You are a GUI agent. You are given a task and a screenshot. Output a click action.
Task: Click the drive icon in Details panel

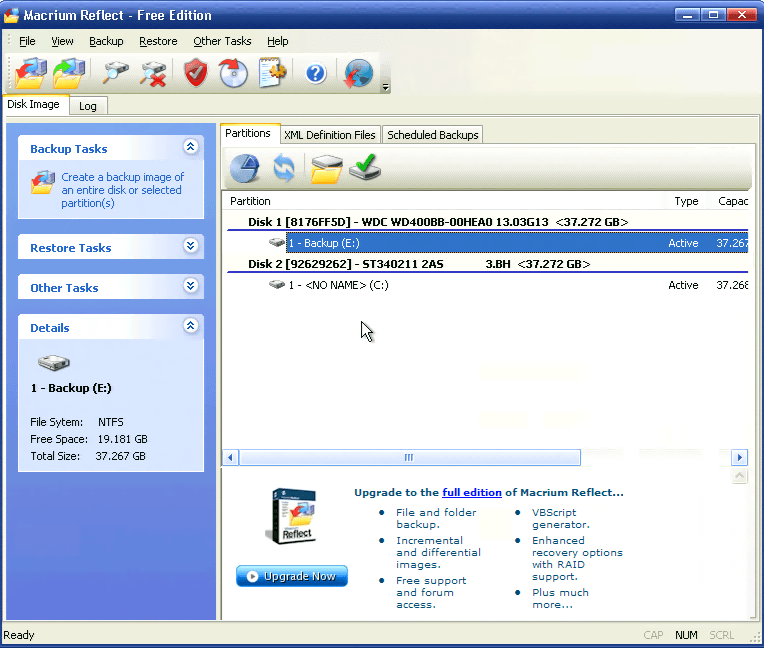point(54,362)
